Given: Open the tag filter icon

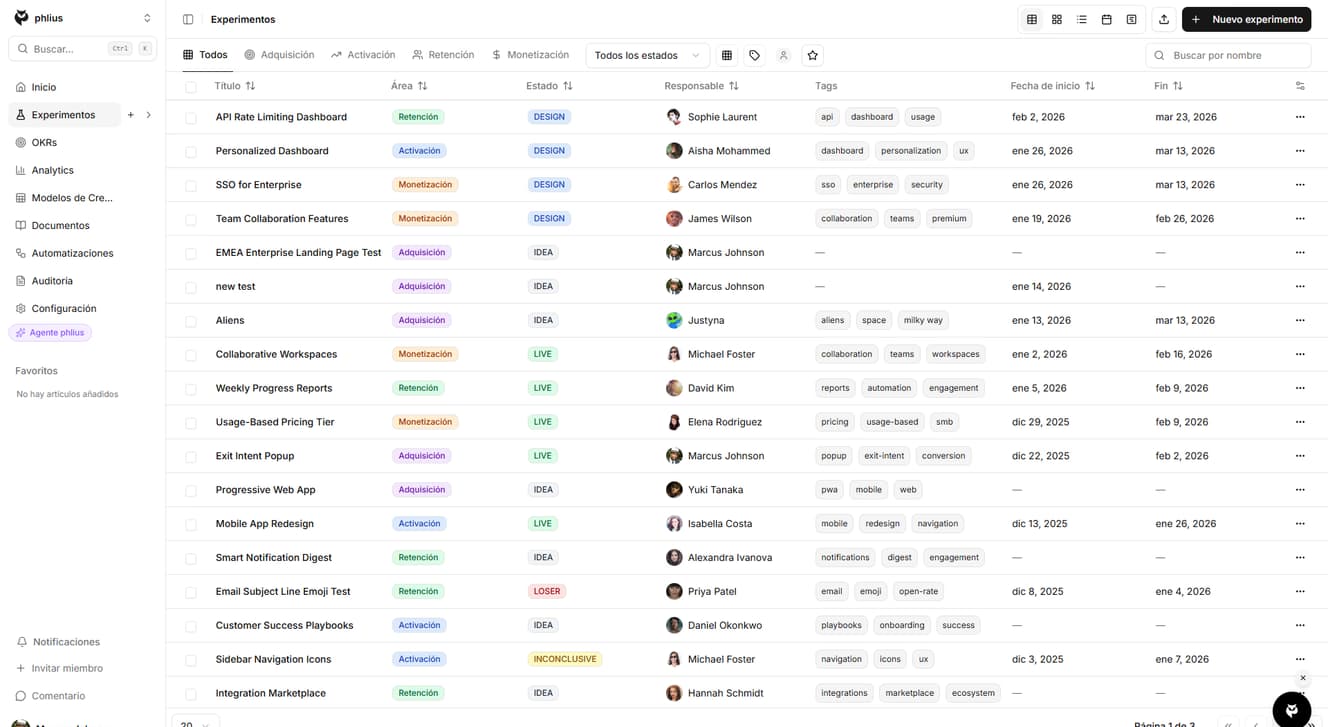Looking at the screenshot, I should coord(754,55).
